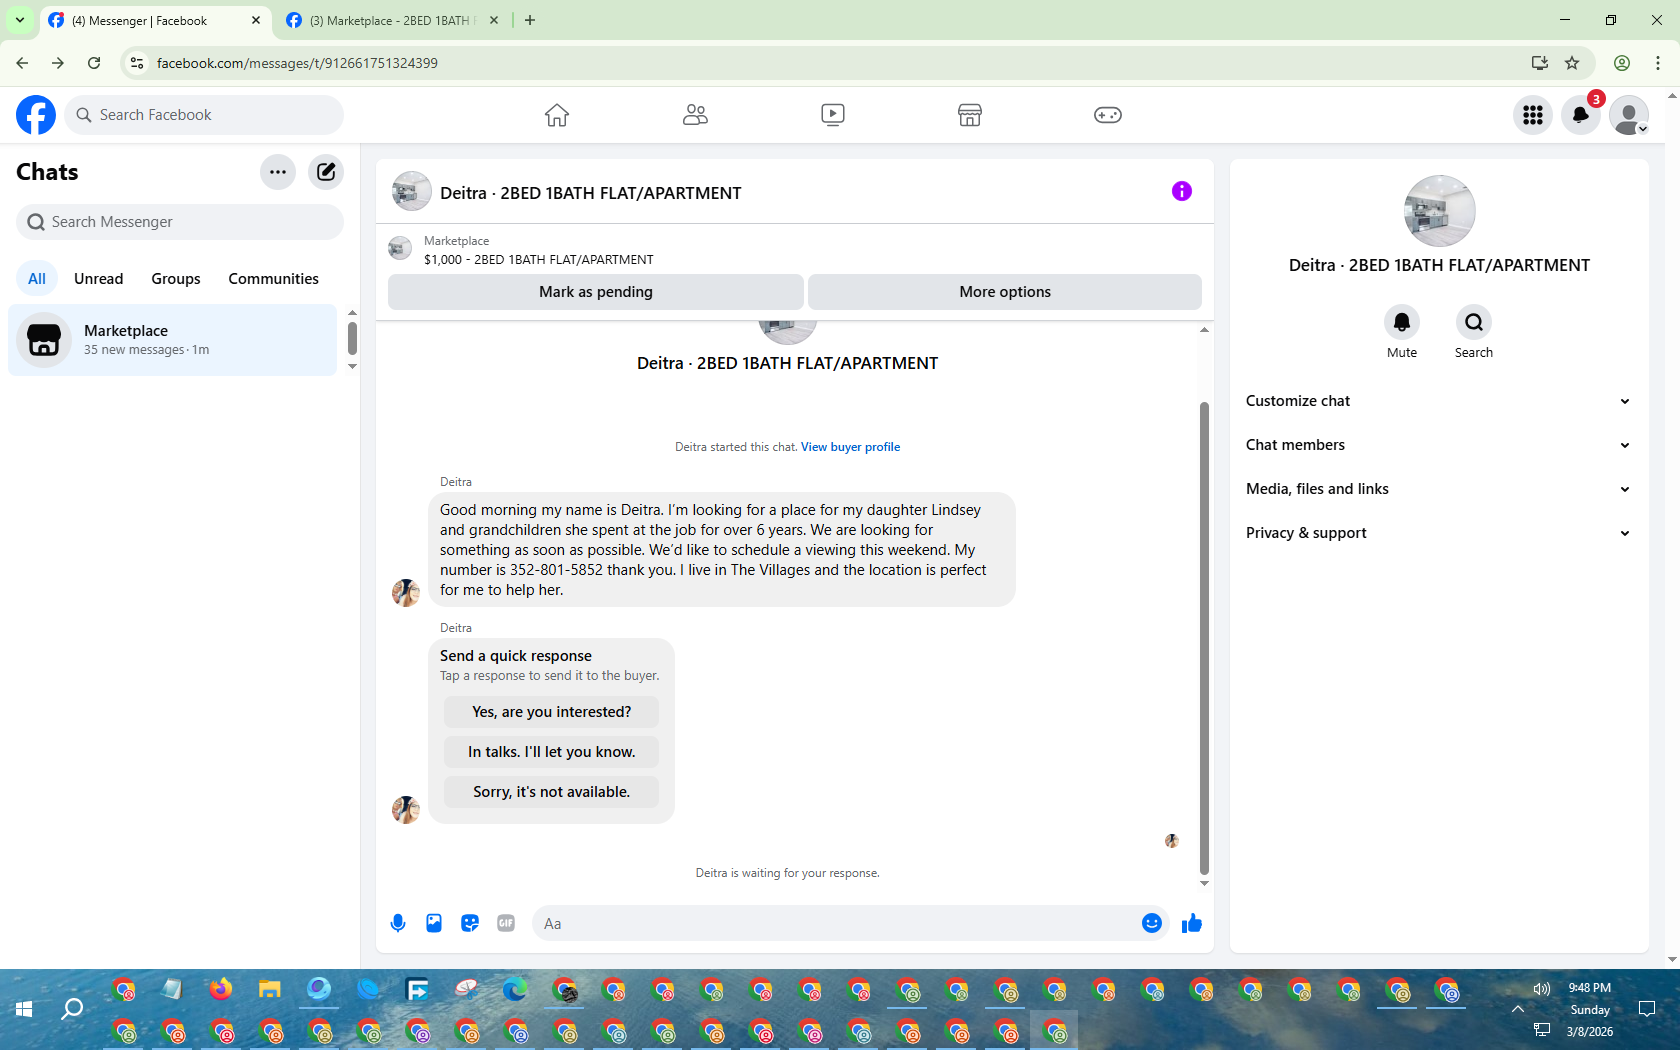This screenshot has width=1680, height=1050.
Task: Click the Search Facebook field
Action: 204,115
